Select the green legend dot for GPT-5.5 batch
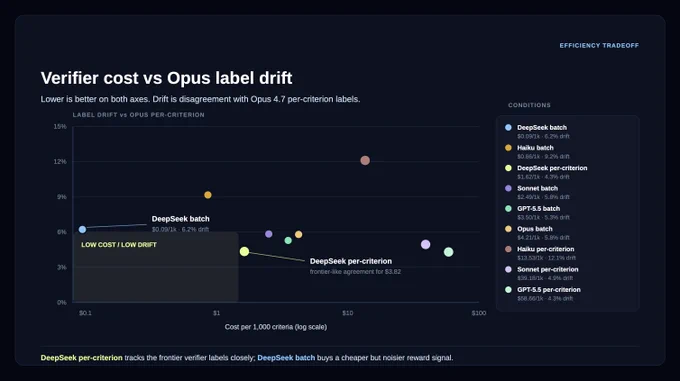The width and height of the screenshot is (680, 381). tap(508, 208)
